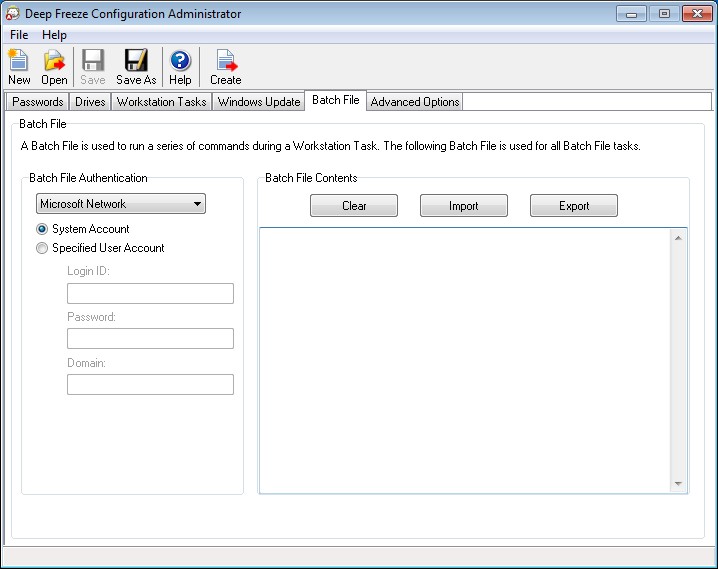Click the Import button
Screen dimensions: 718x569
463,206
